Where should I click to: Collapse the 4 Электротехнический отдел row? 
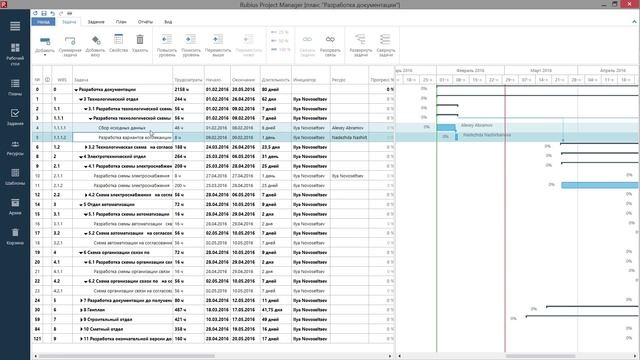(x=81, y=157)
